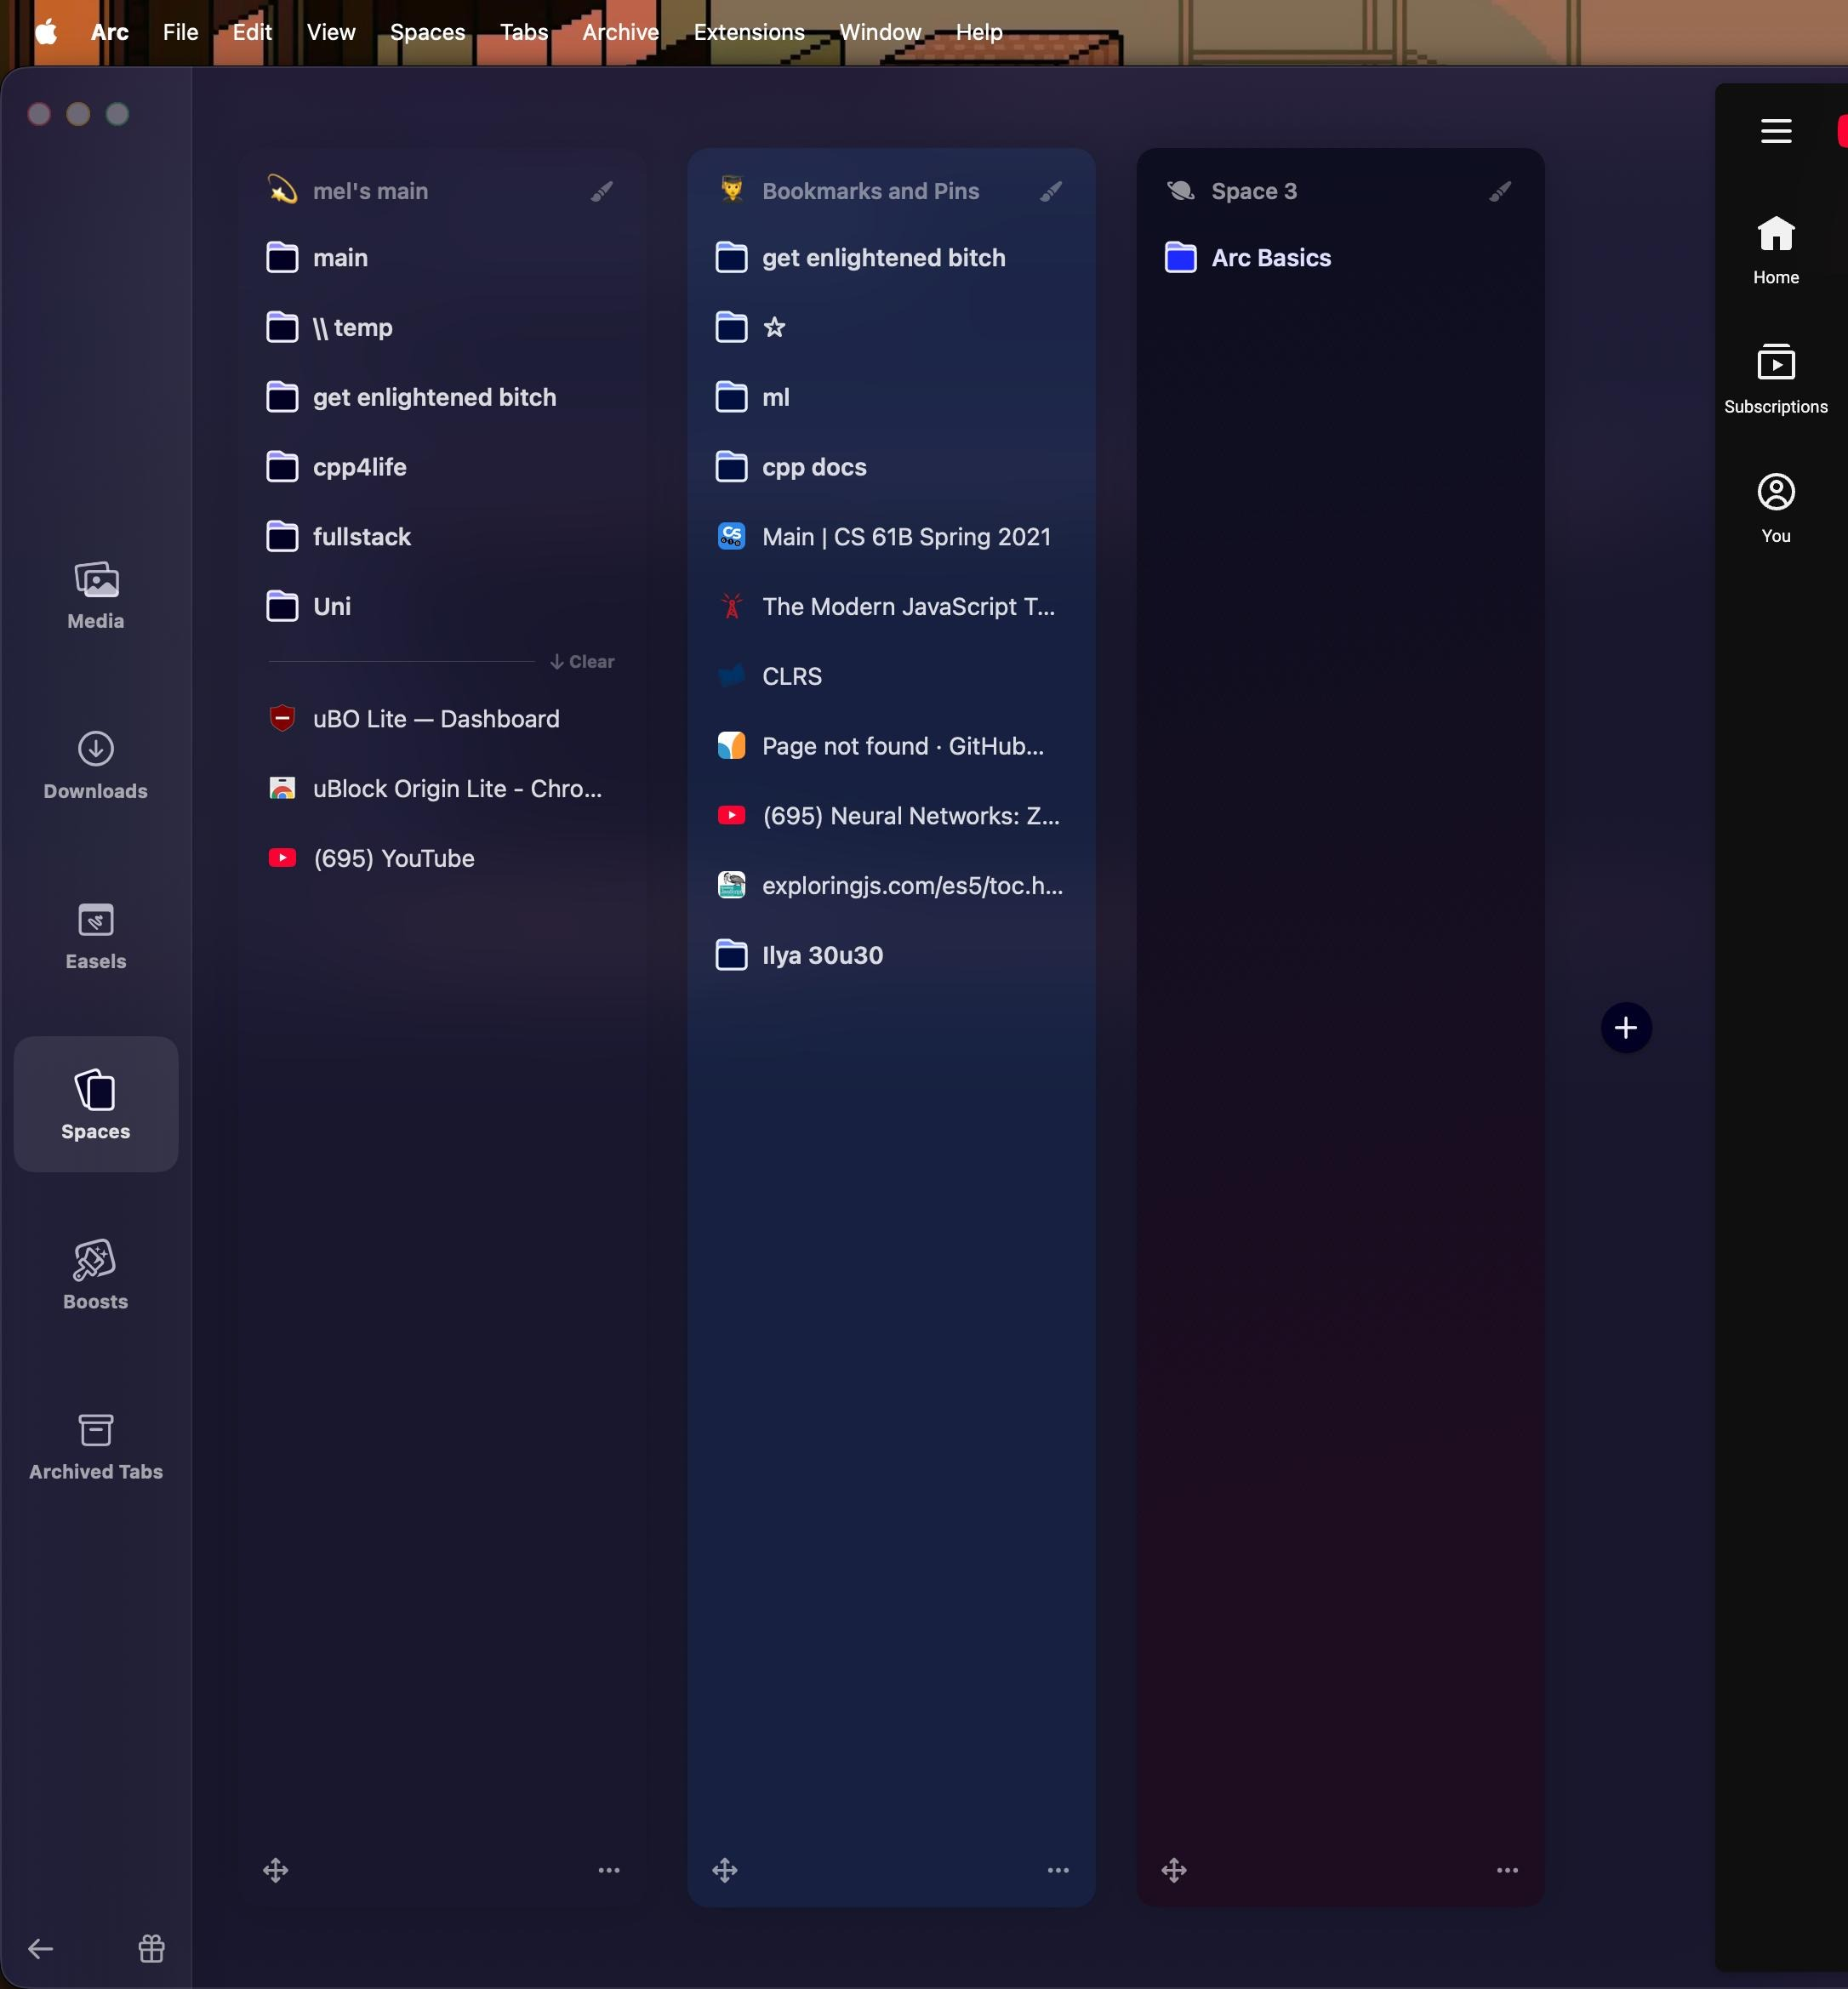This screenshot has height=1989, width=1848.
Task: Open the Archive menu
Action: click(621, 32)
